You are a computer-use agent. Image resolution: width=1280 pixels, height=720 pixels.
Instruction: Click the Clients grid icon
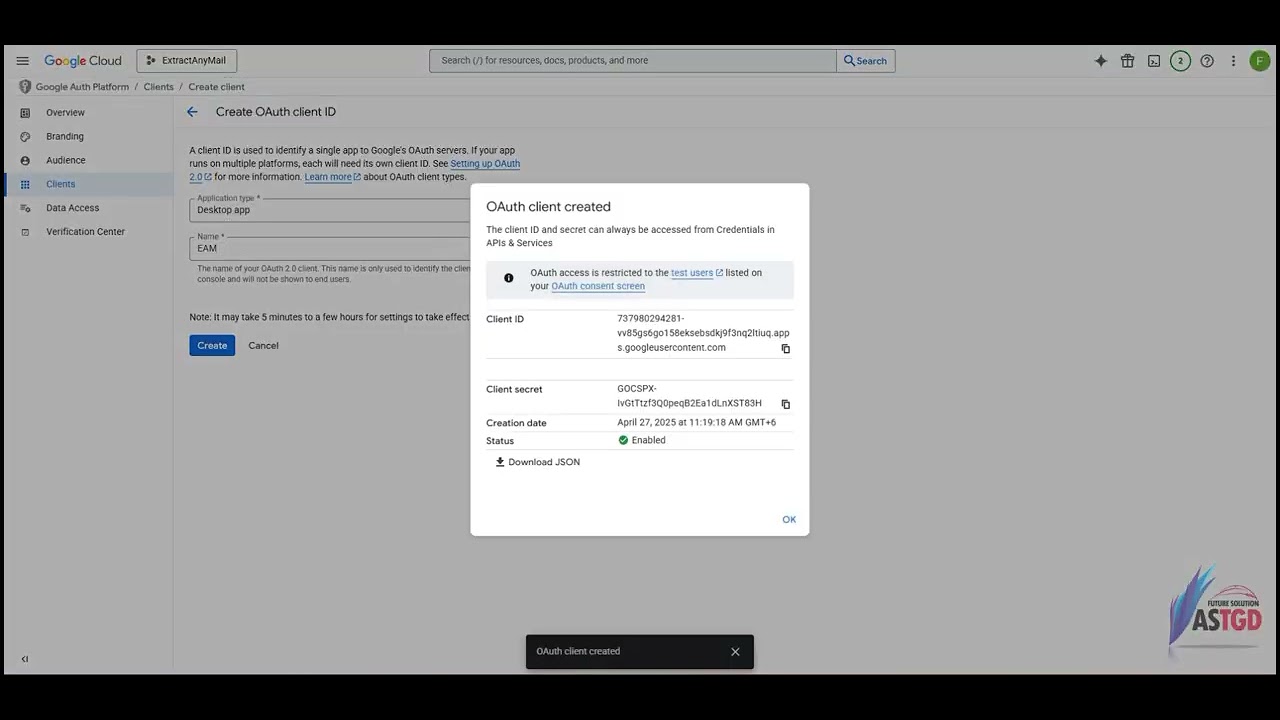[25, 184]
